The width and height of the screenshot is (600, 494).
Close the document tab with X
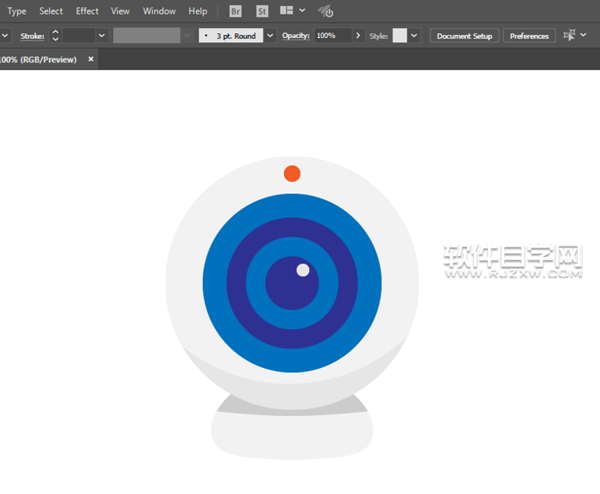[91, 59]
